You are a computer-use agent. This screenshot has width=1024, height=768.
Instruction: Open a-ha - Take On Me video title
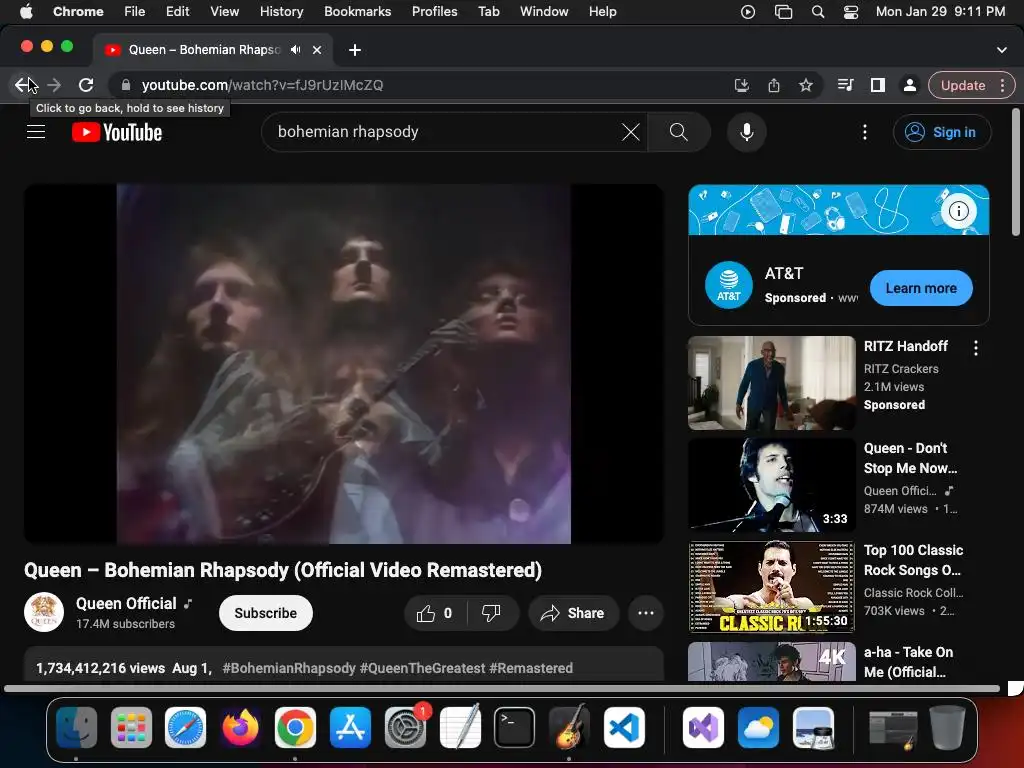[x=908, y=662]
